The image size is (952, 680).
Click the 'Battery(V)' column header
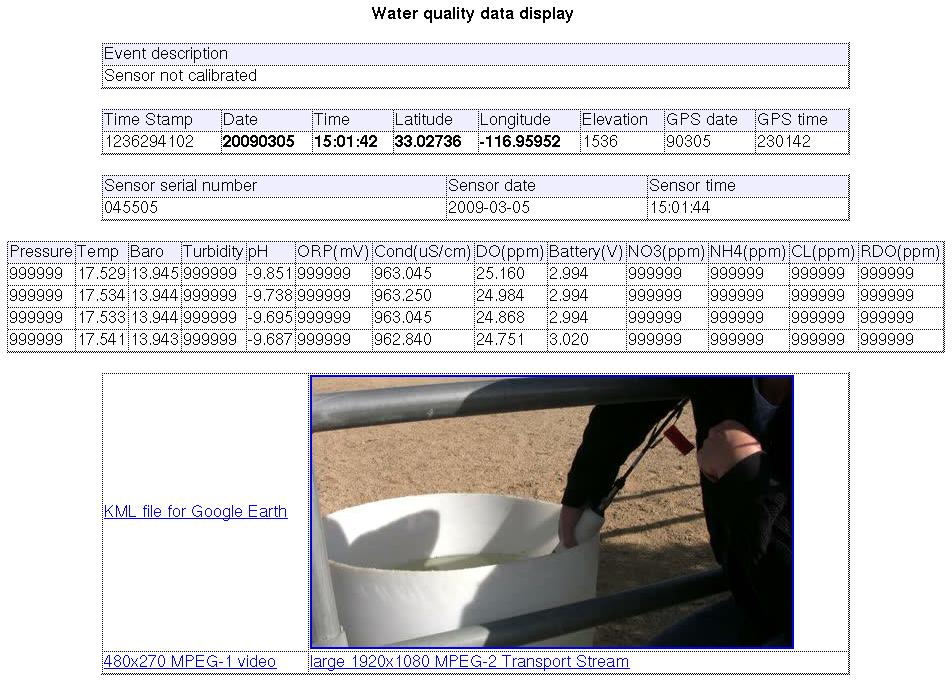(585, 251)
